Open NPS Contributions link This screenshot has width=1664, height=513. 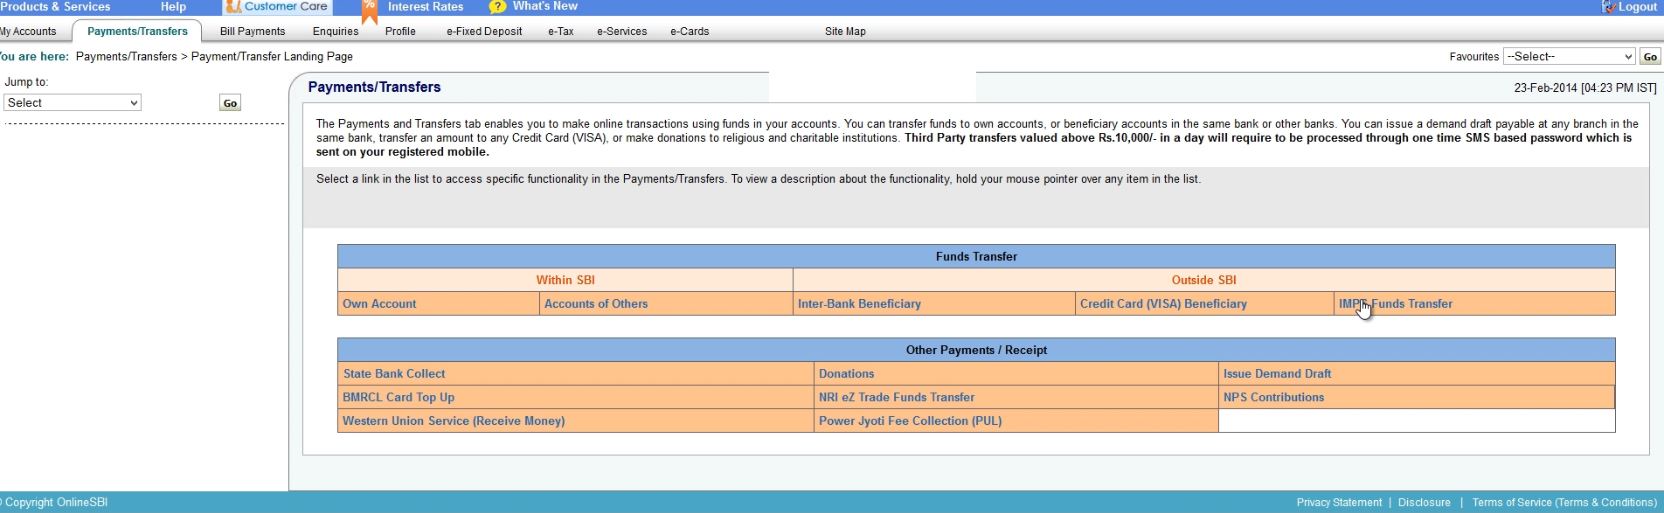(1273, 398)
